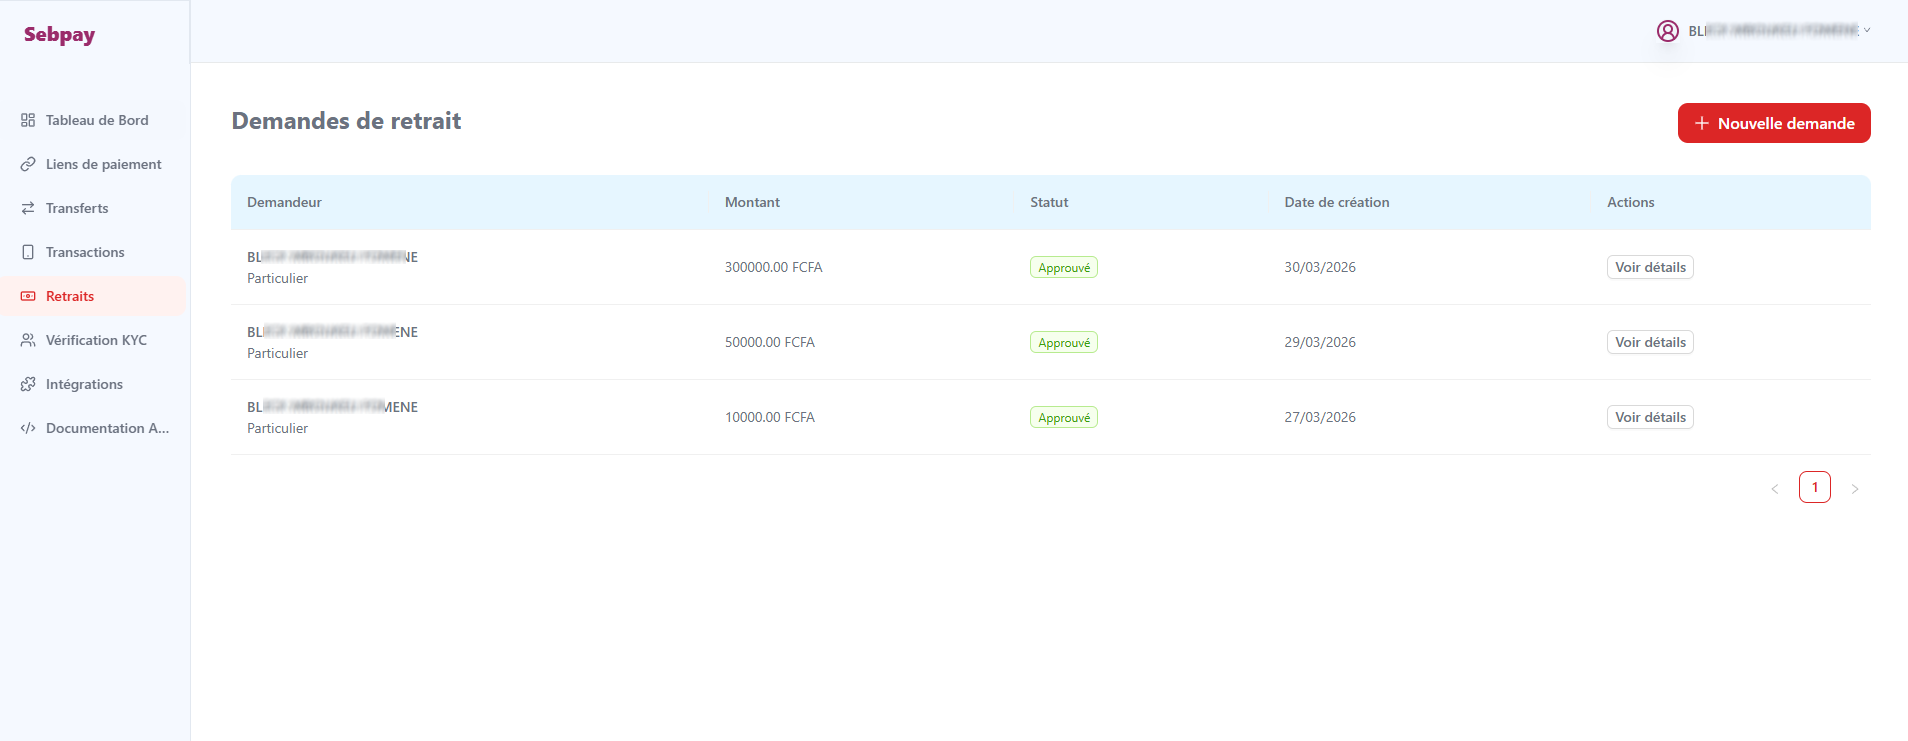The height and width of the screenshot is (741, 1908).
Task: Click the Tableau de Bord grid icon
Action: (28, 120)
